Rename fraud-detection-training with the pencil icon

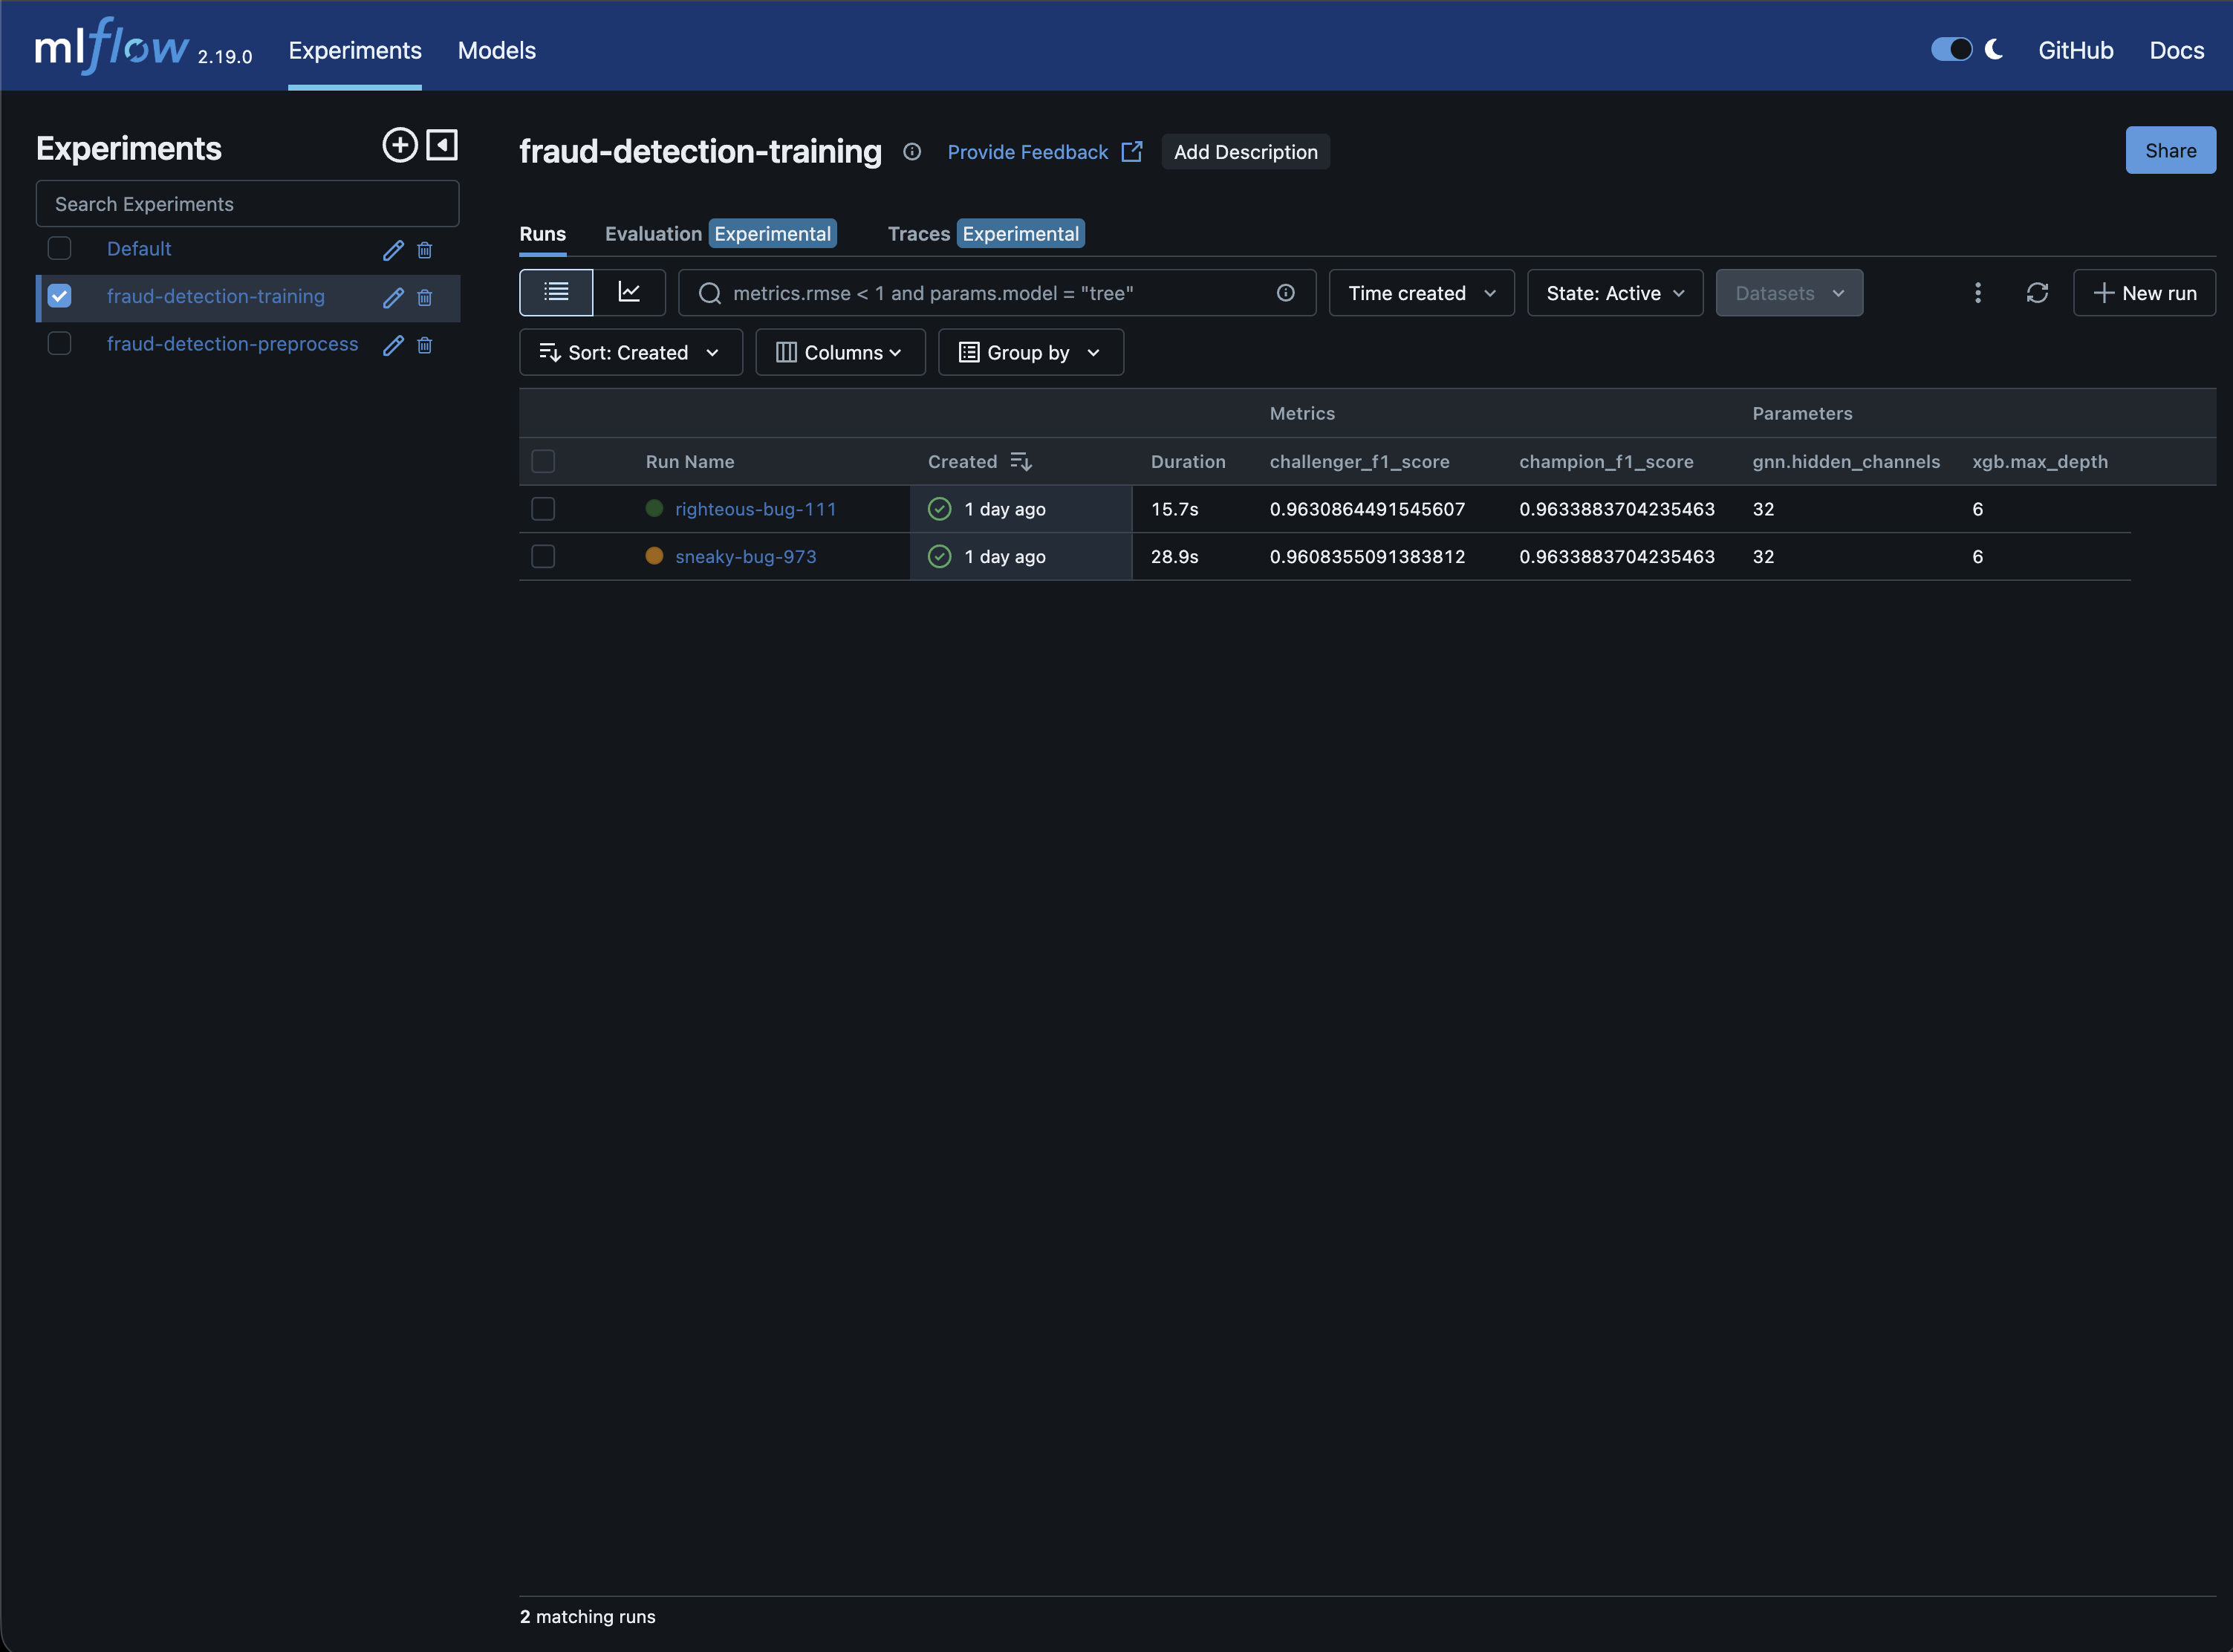coord(393,298)
